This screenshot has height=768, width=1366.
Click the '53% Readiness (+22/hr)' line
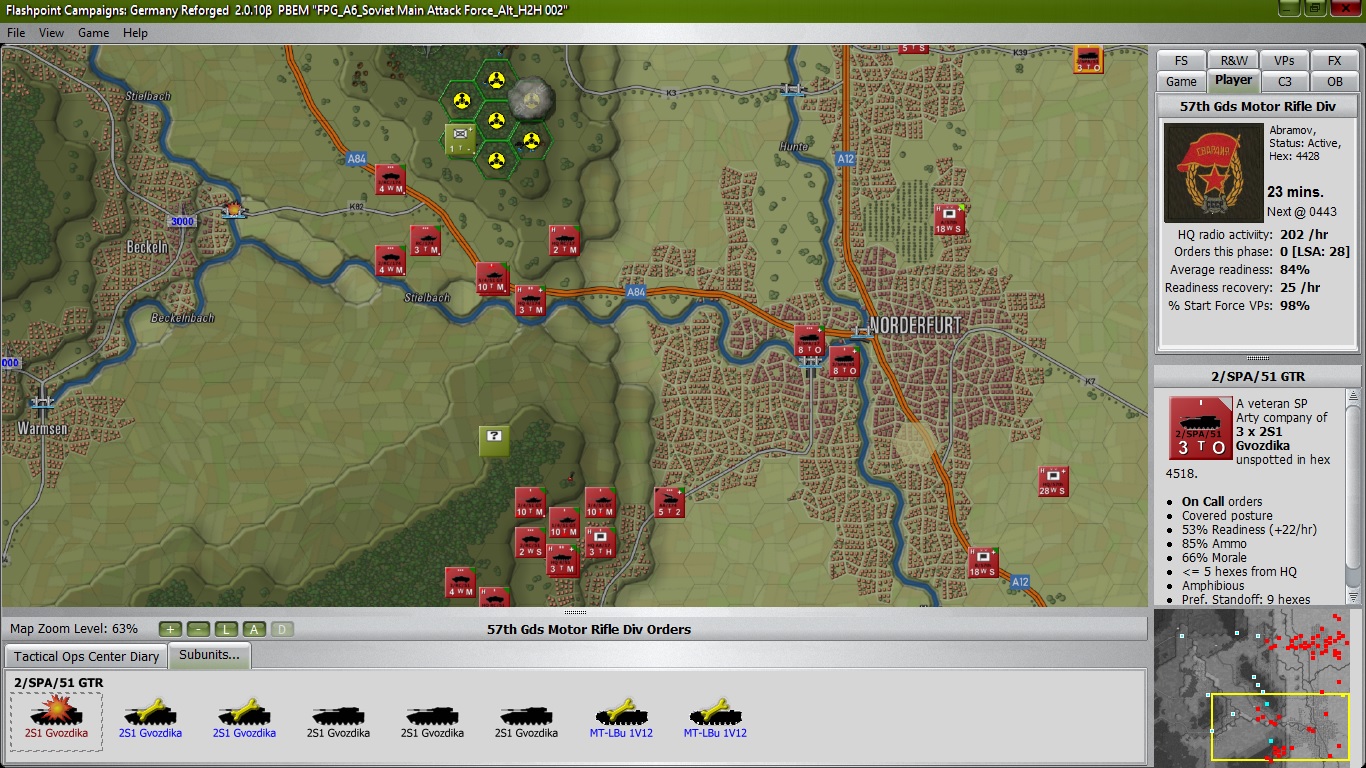pyautogui.click(x=1249, y=530)
